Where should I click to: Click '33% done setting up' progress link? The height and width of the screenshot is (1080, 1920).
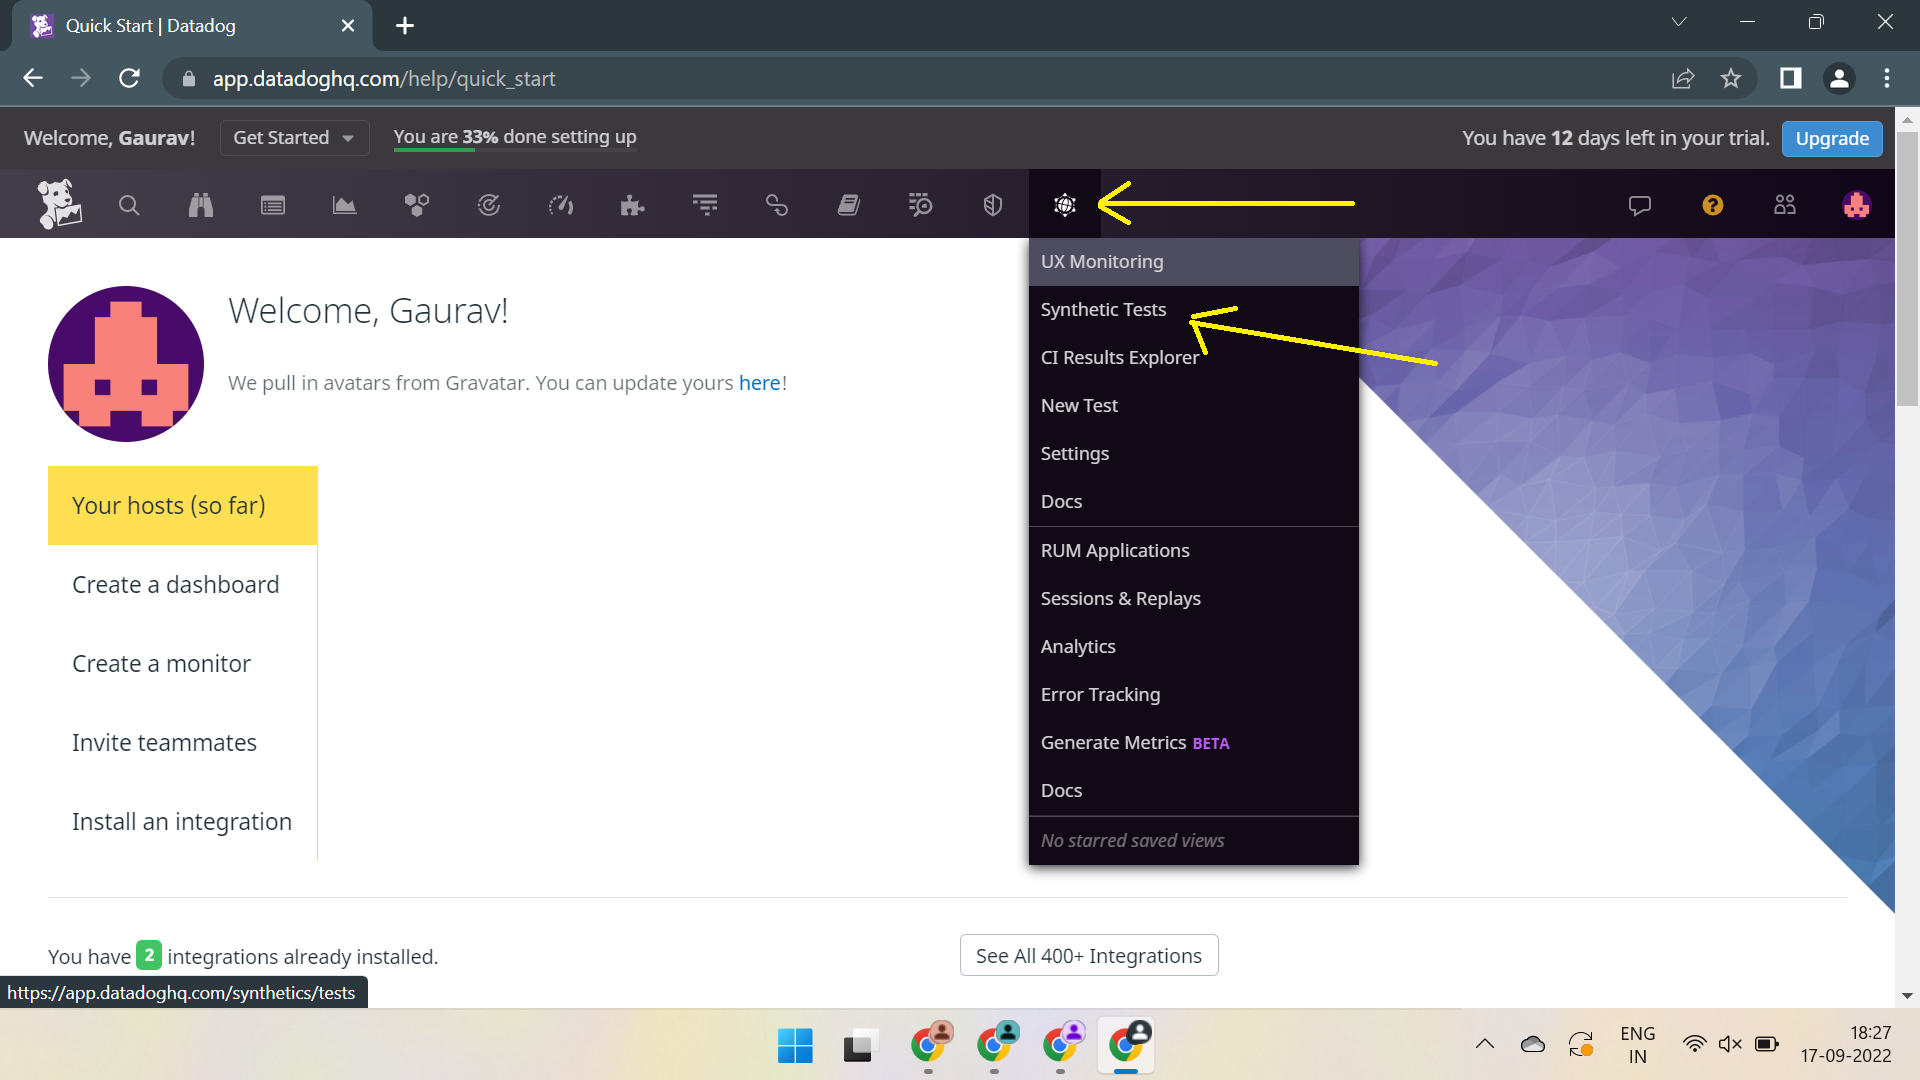(515, 137)
